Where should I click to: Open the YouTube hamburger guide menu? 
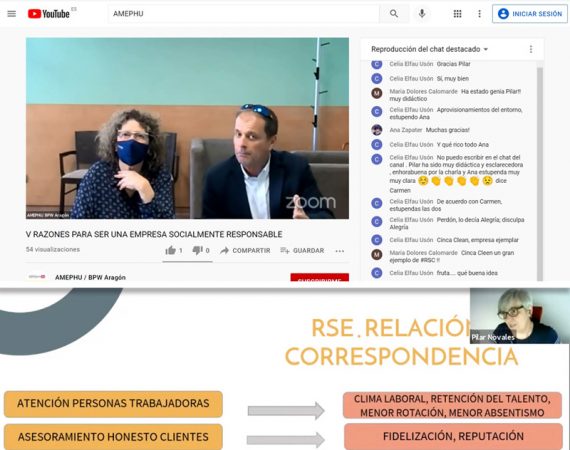pyautogui.click(x=12, y=14)
